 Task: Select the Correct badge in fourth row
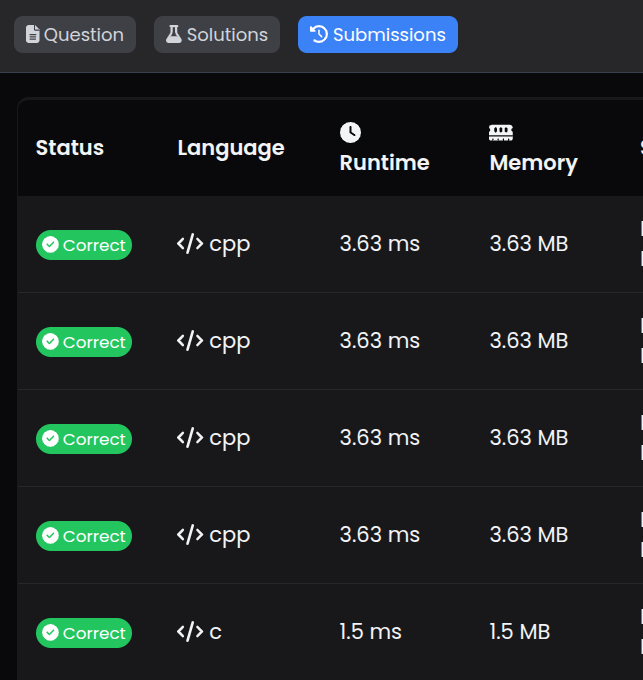[x=84, y=536]
